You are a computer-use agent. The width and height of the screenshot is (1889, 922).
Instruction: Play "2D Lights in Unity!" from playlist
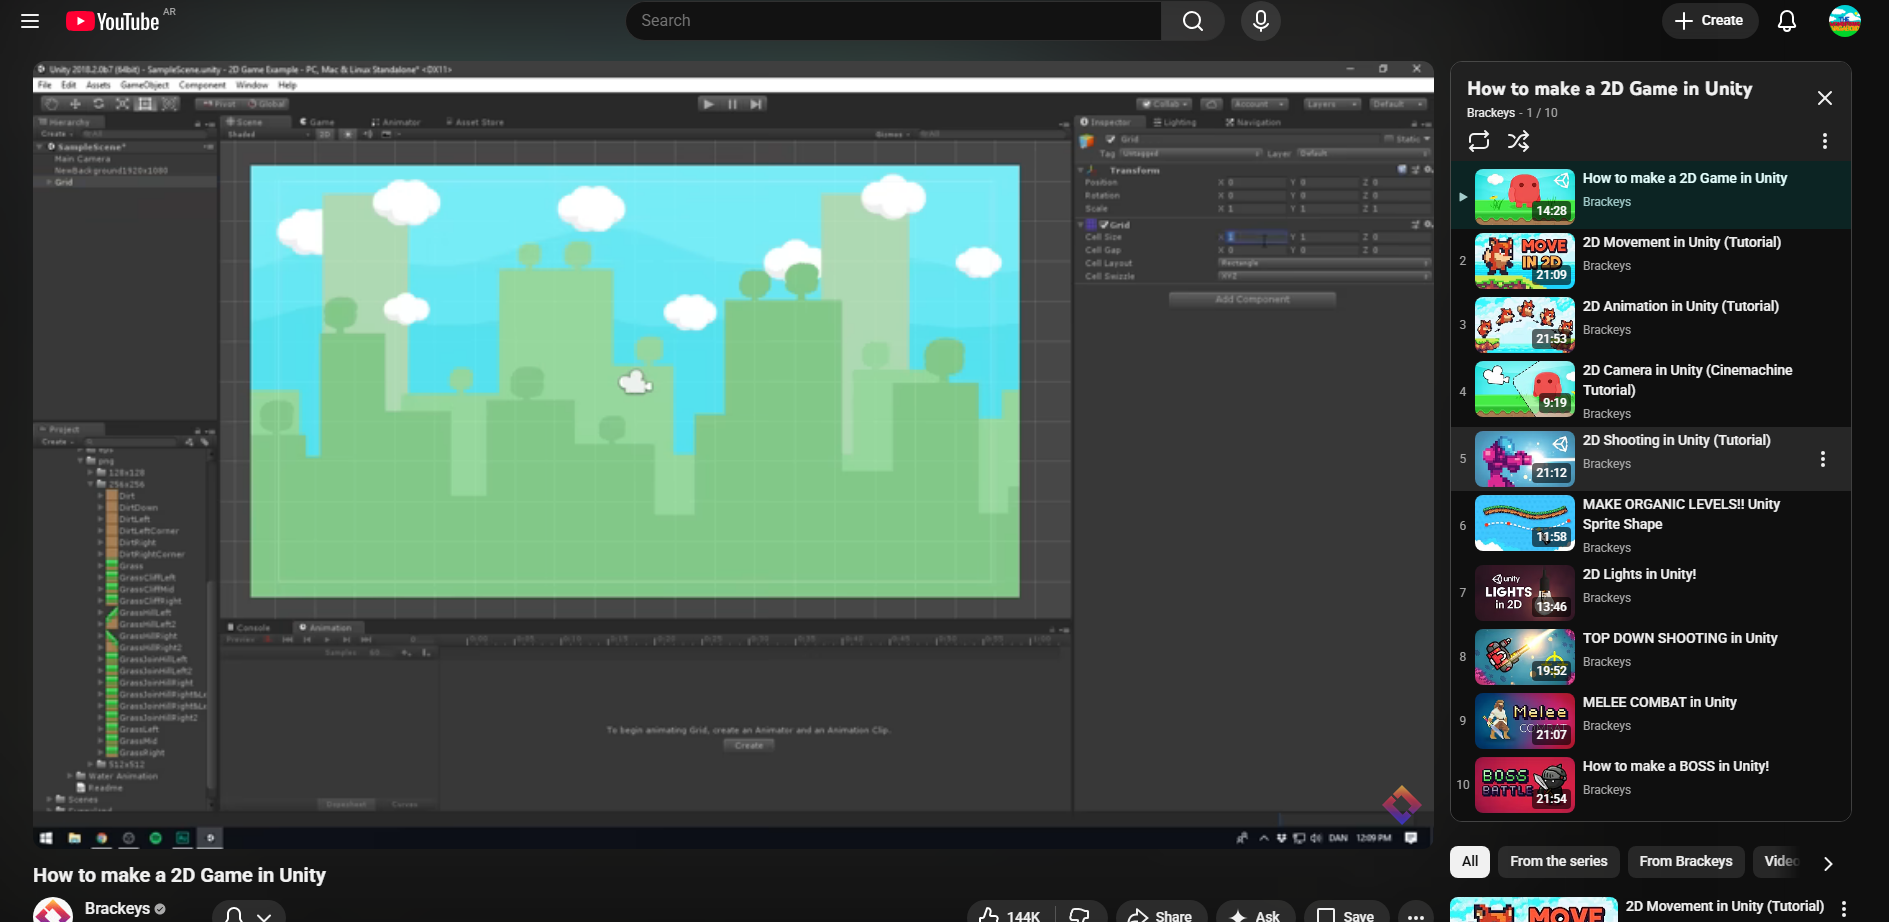click(x=1638, y=575)
